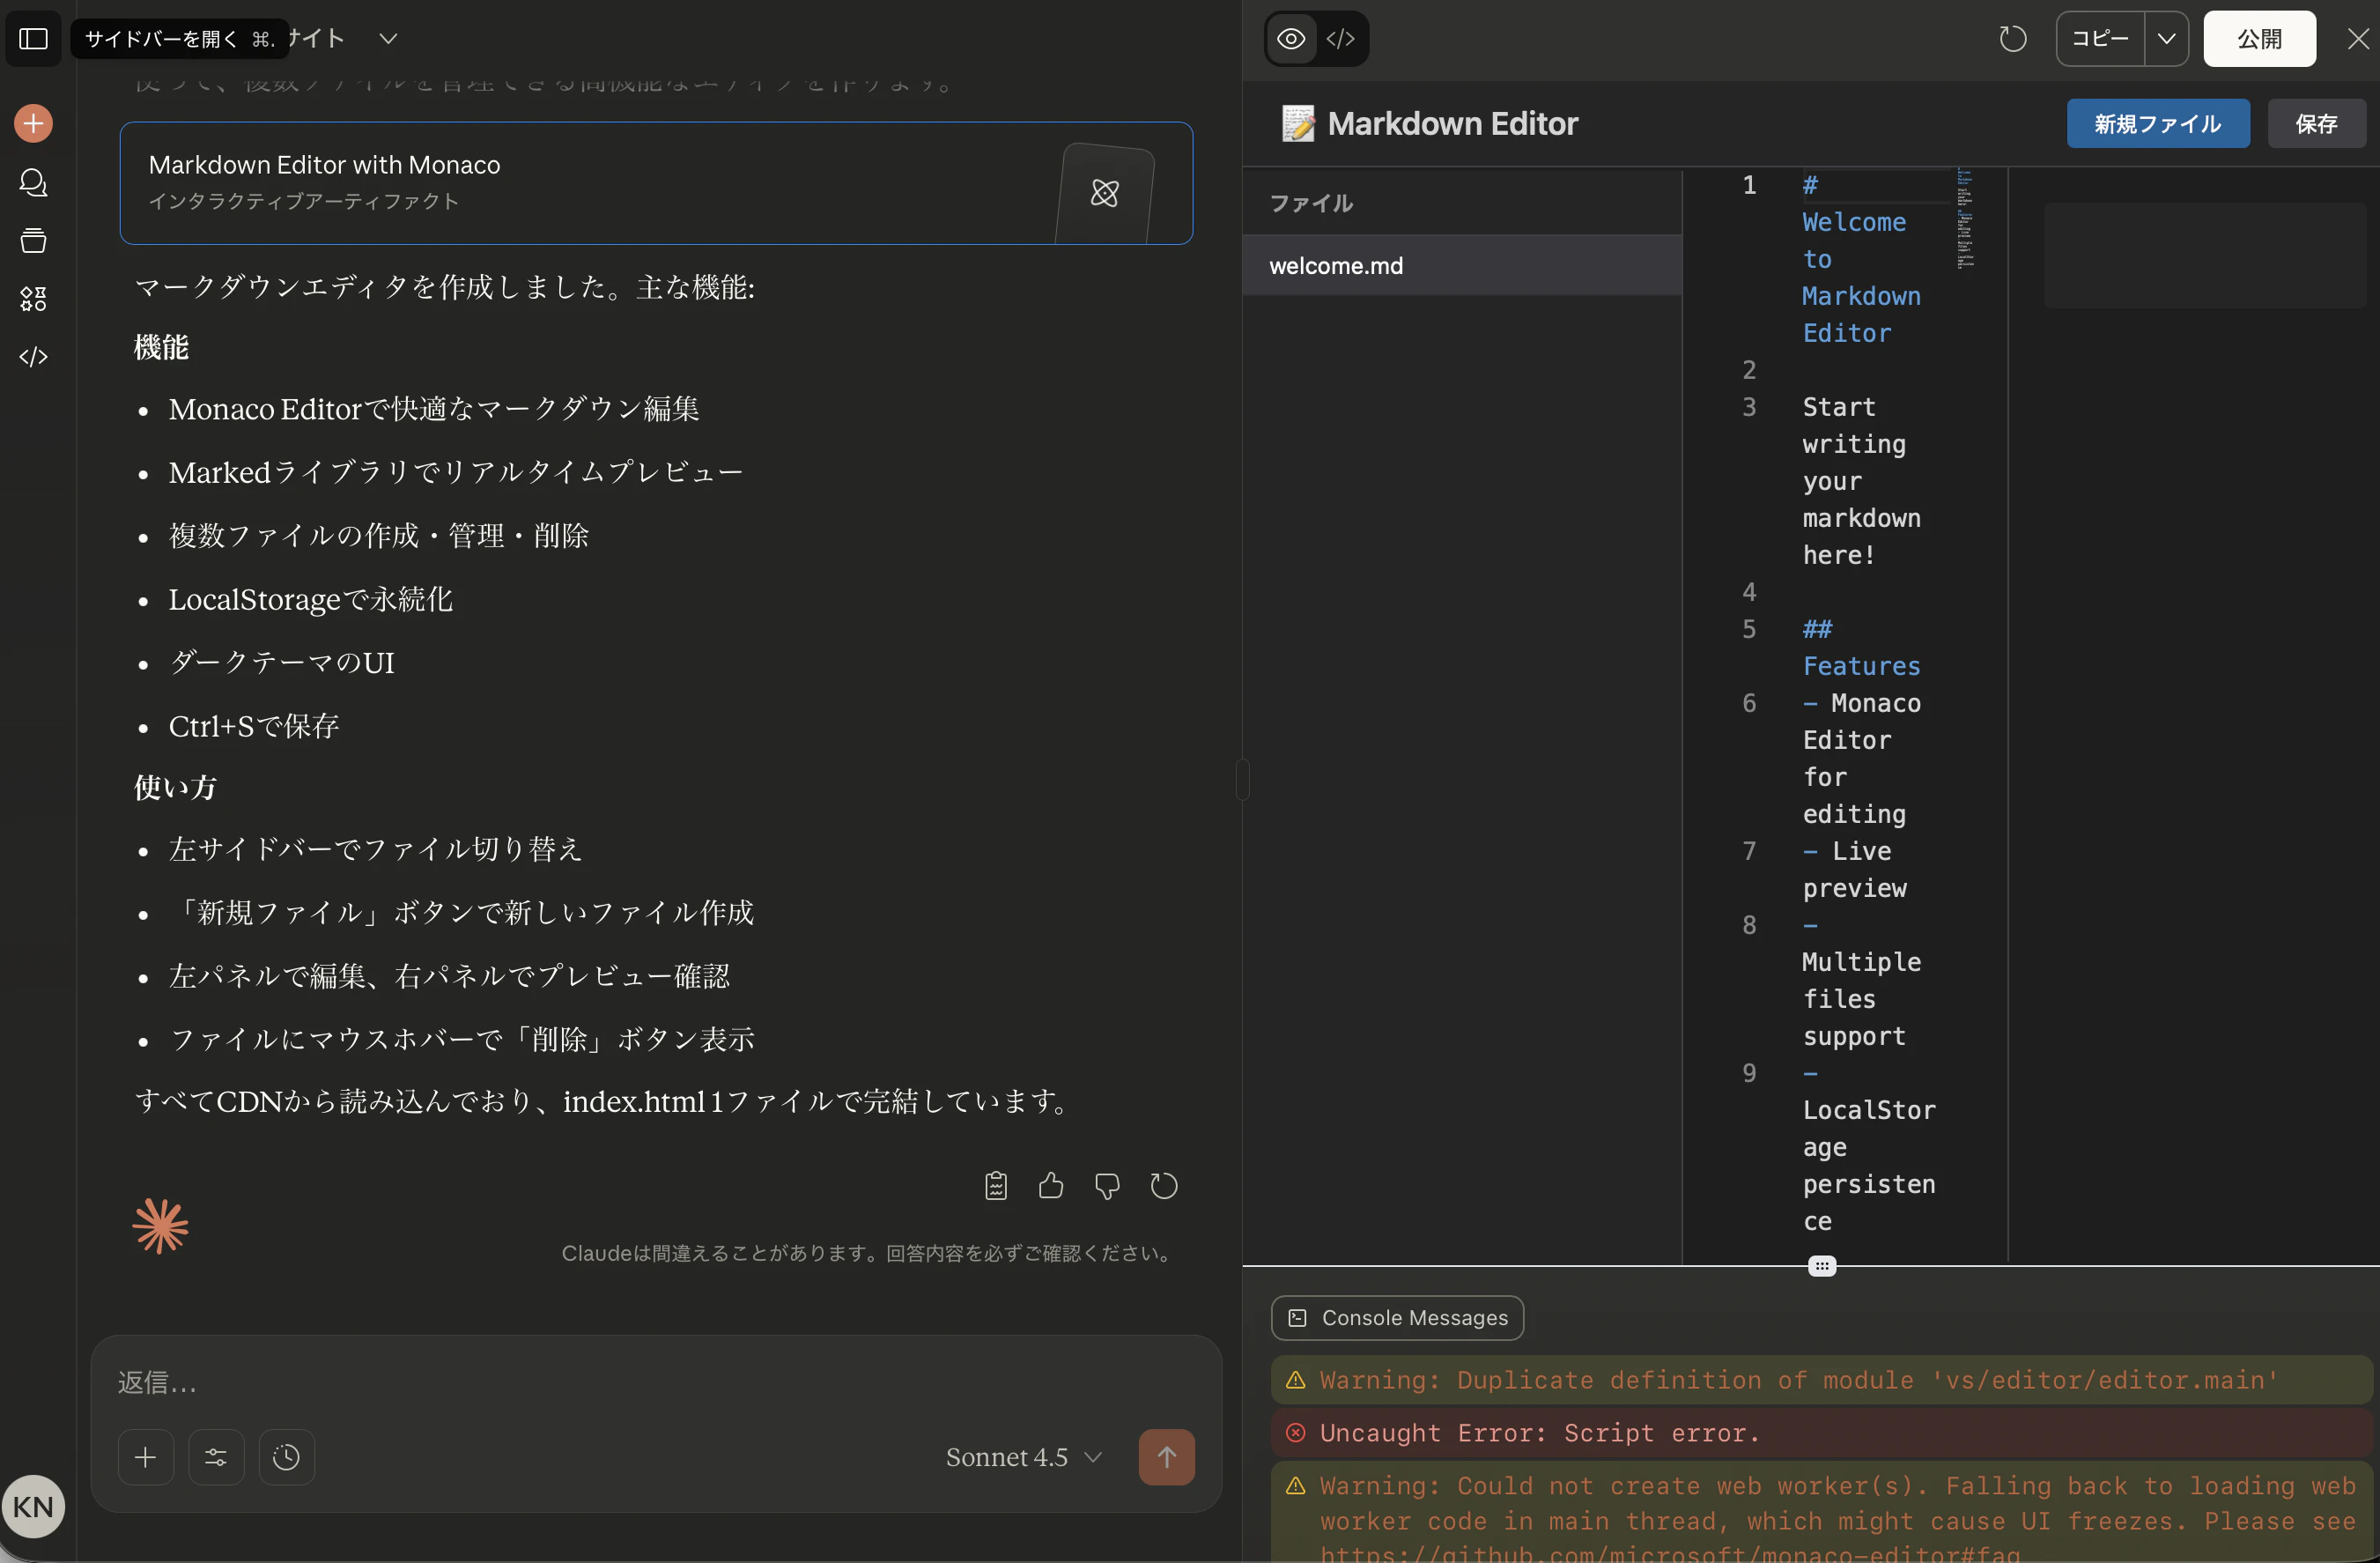
Task: Click the attach plus button in reply box
Action: [x=146, y=1457]
